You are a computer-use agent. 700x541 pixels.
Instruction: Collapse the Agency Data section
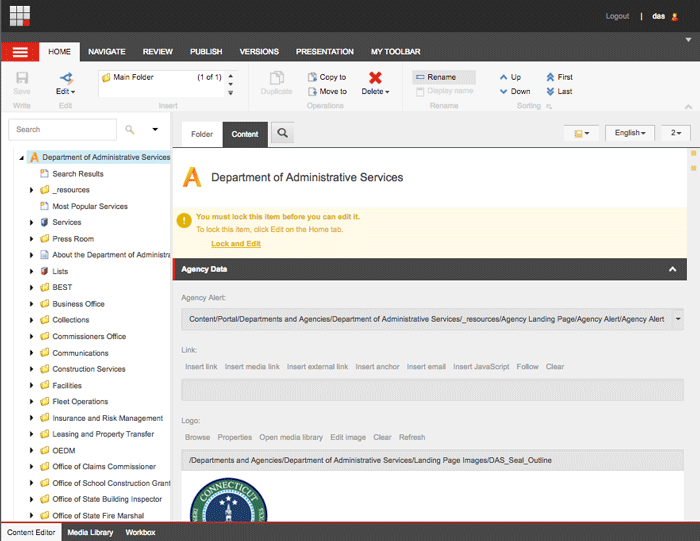point(673,269)
